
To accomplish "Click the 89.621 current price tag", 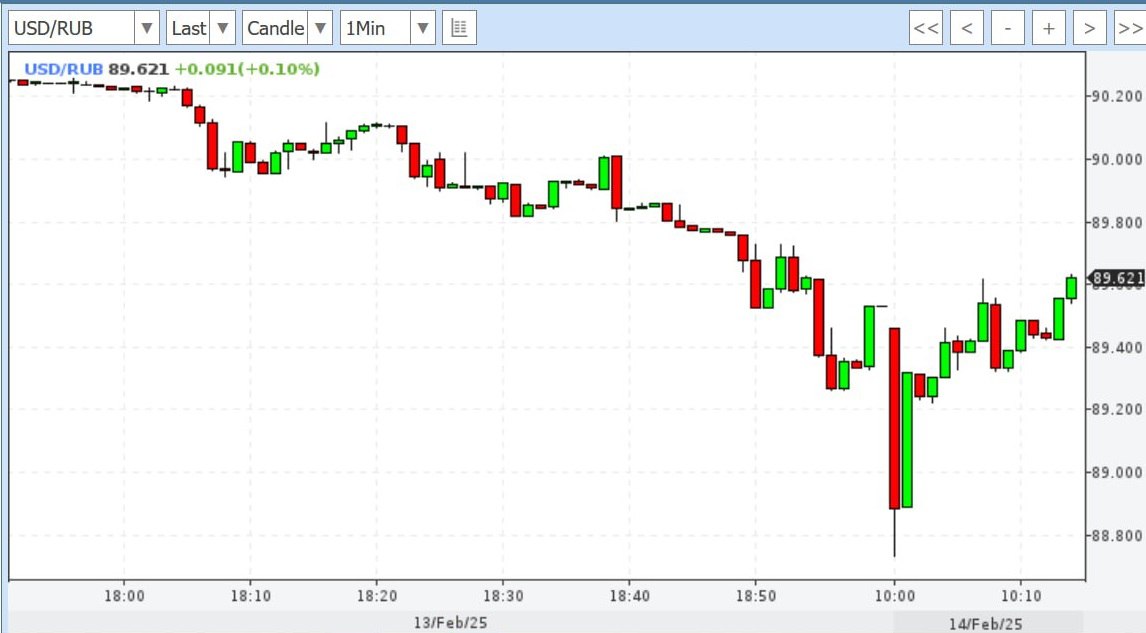I will click(1116, 278).
